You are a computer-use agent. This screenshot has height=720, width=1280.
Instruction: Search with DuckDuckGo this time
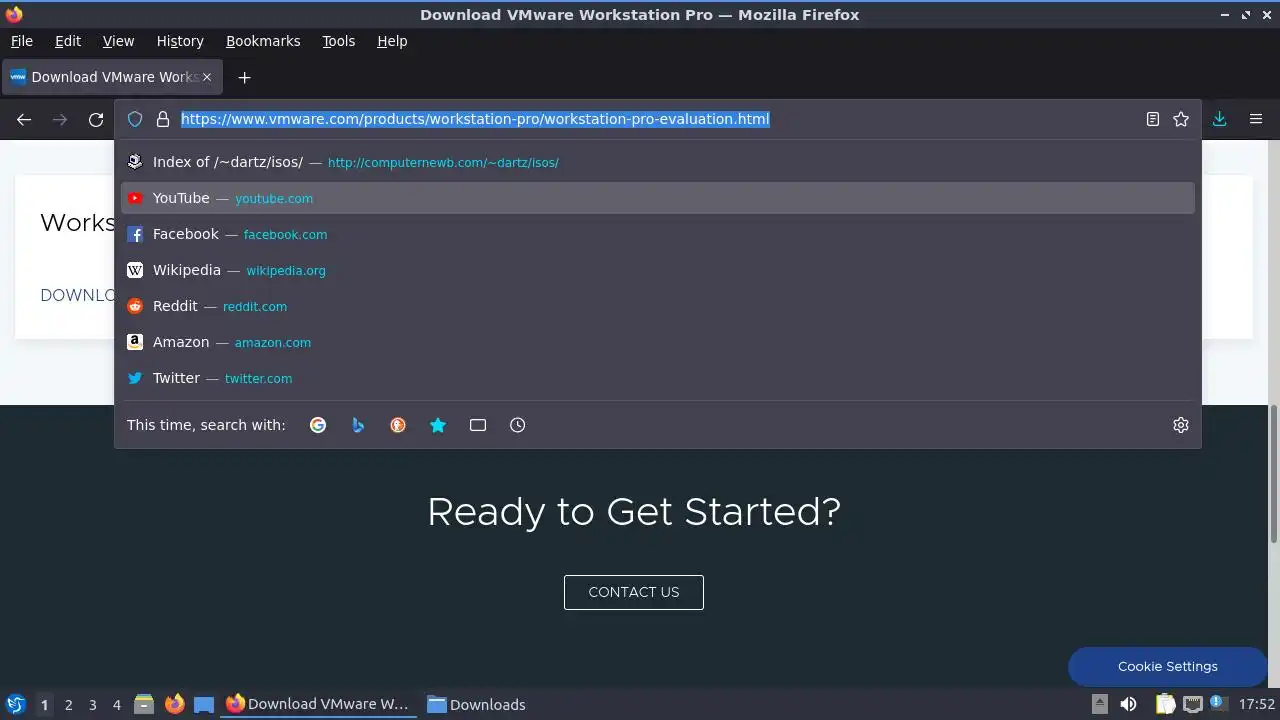(x=398, y=425)
